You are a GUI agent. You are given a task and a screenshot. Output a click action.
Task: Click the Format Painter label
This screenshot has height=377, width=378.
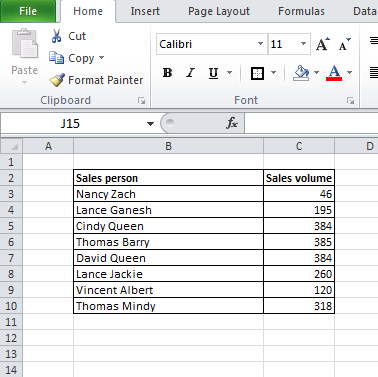(106, 80)
